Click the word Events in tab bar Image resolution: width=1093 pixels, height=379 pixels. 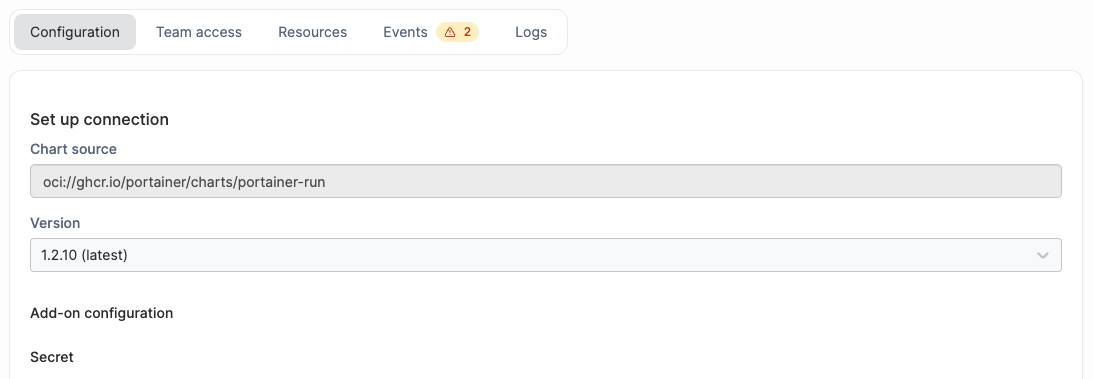coord(405,32)
